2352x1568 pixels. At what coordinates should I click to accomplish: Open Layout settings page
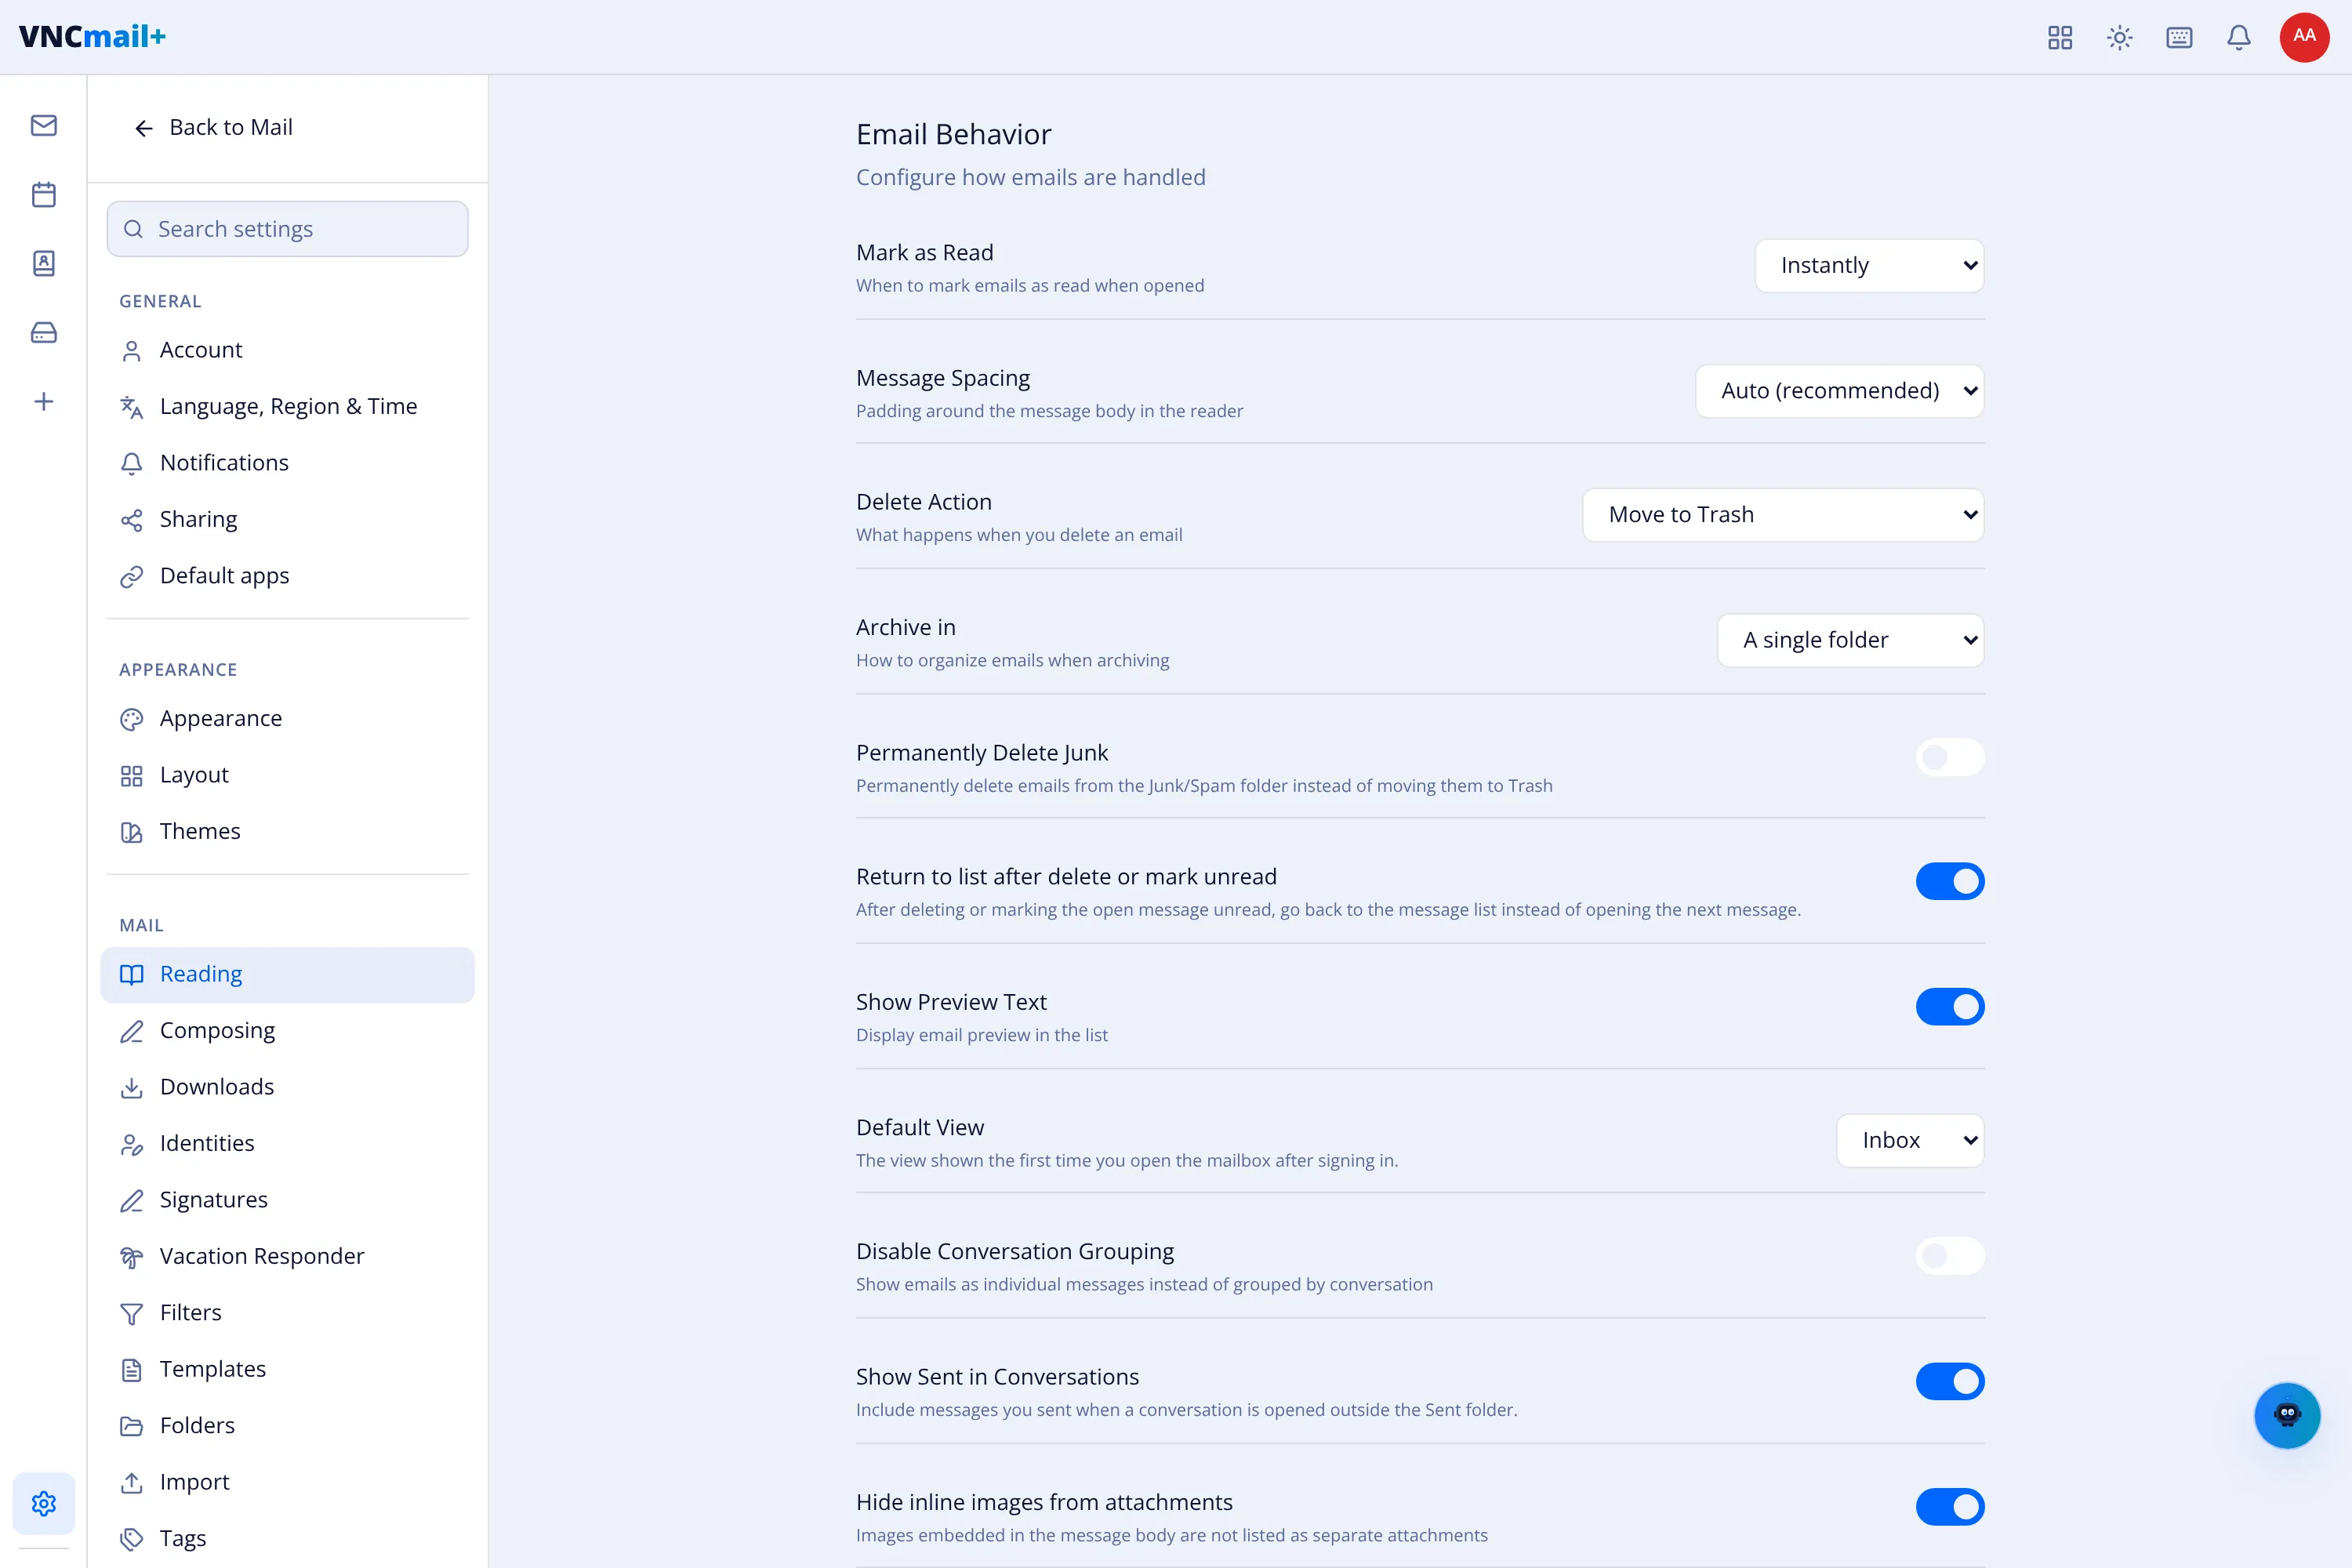click(x=287, y=776)
